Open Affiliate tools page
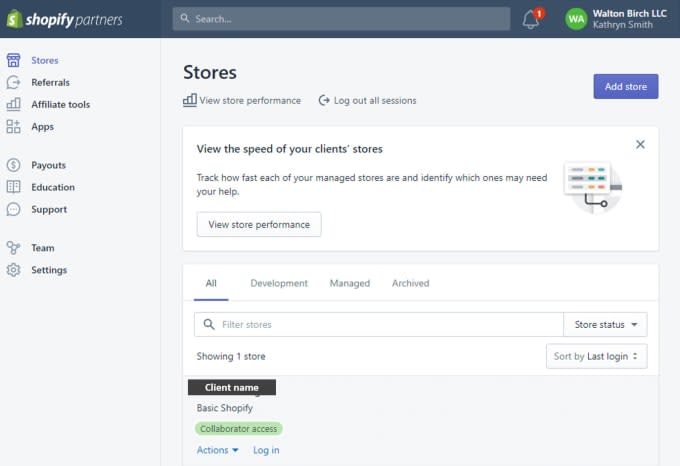Viewport: 680px width, 466px height. coord(60,104)
